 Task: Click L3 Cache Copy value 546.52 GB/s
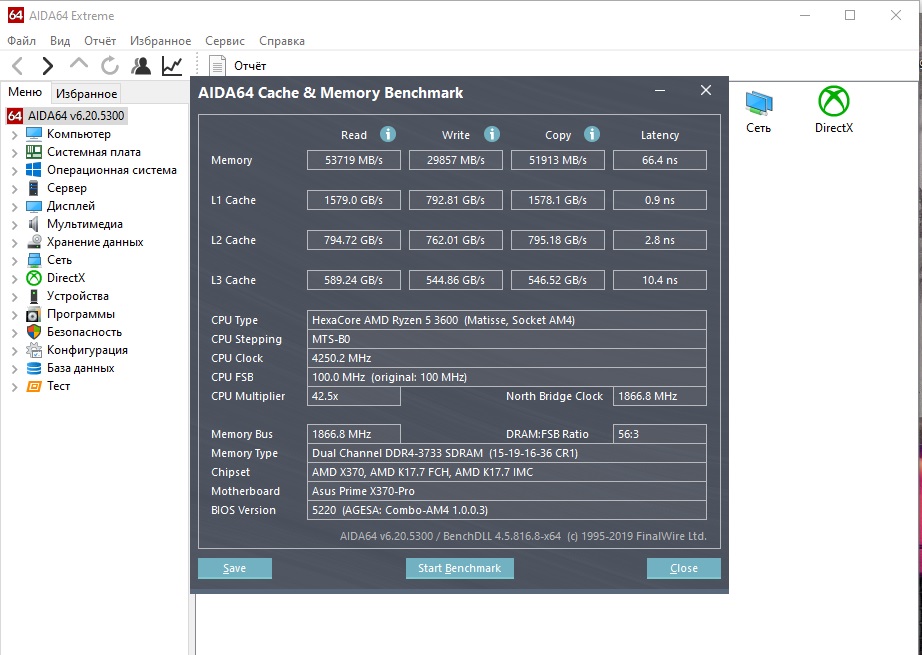coord(557,280)
